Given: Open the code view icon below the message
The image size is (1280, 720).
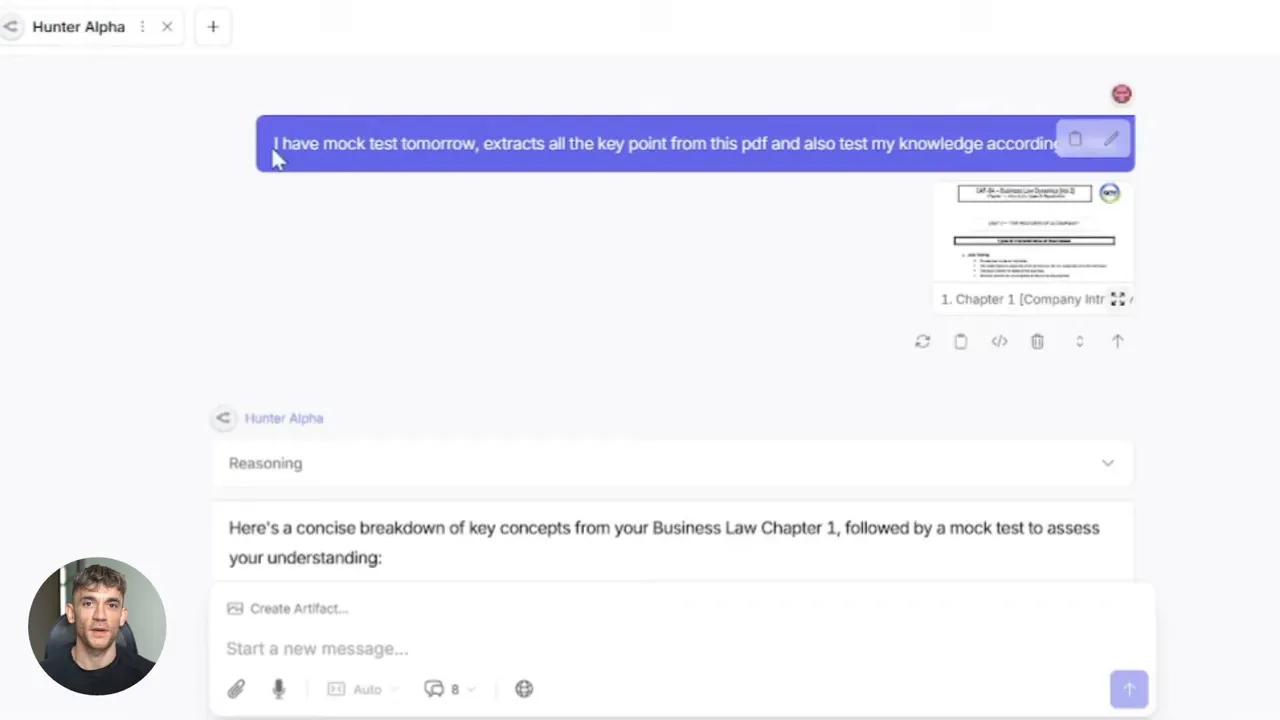Looking at the screenshot, I should (999, 341).
